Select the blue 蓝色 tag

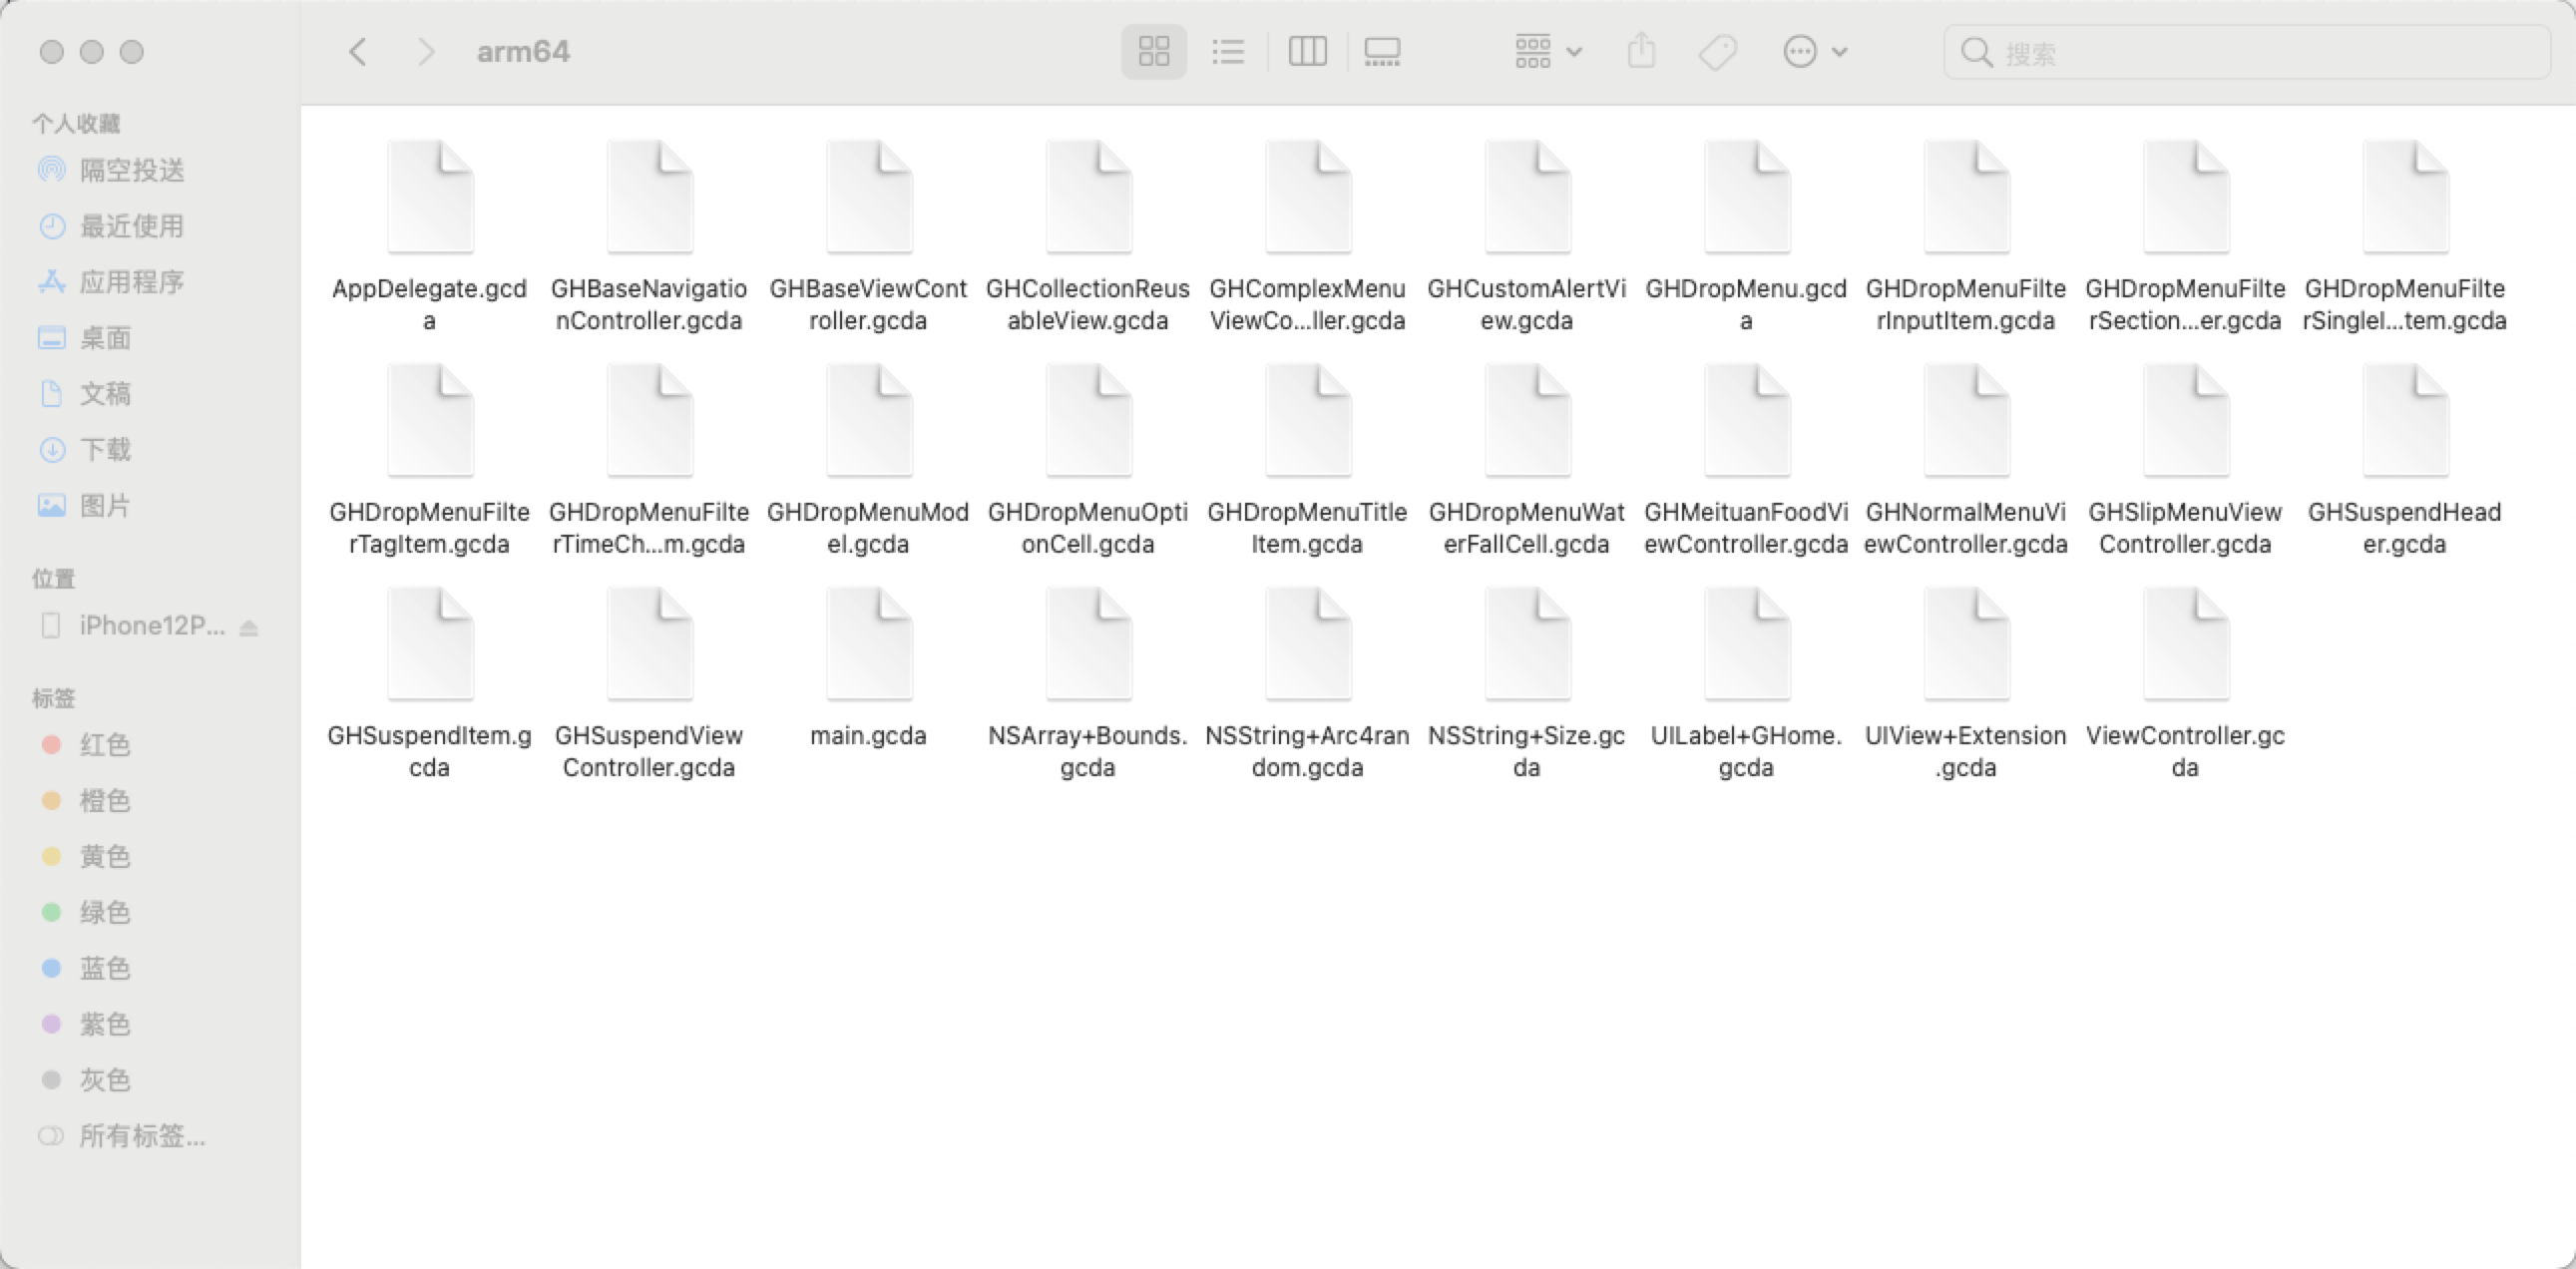tap(104, 968)
